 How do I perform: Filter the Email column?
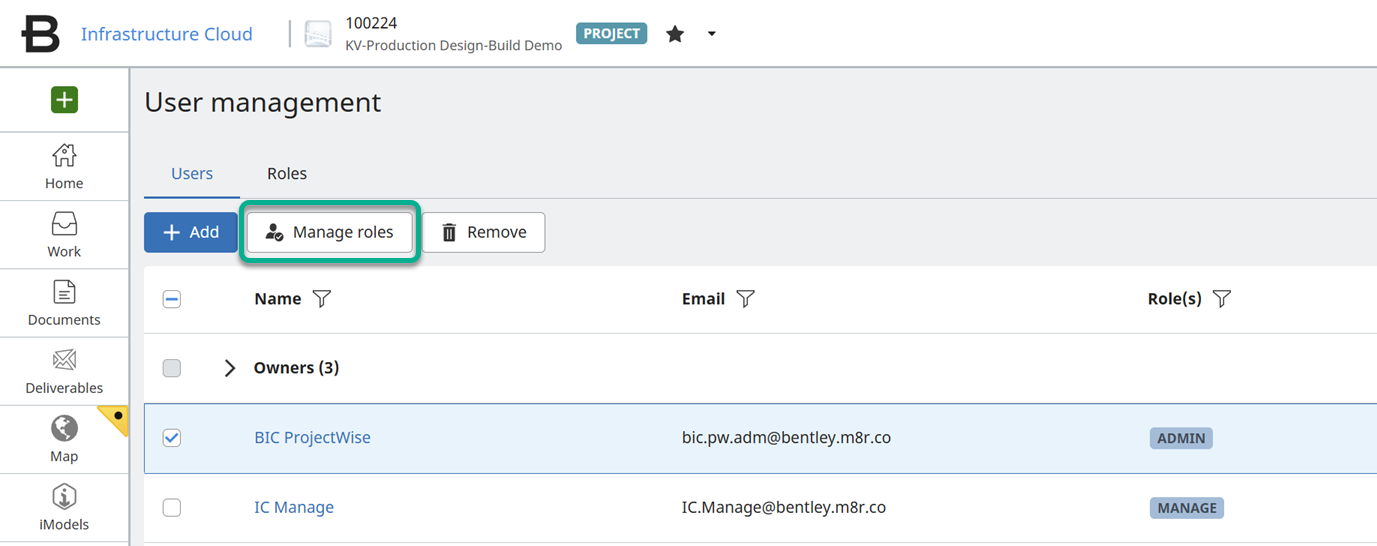[x=745, y=299]
